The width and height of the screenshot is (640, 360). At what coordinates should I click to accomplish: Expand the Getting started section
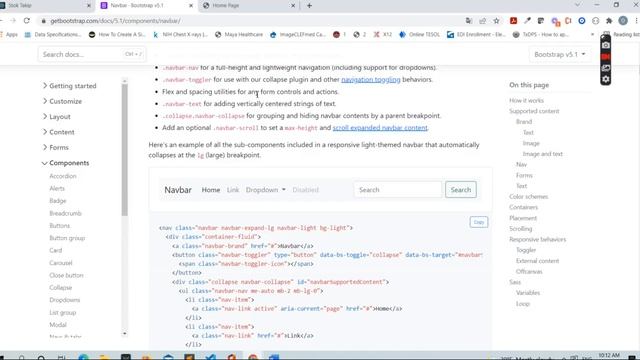[69, 86]
